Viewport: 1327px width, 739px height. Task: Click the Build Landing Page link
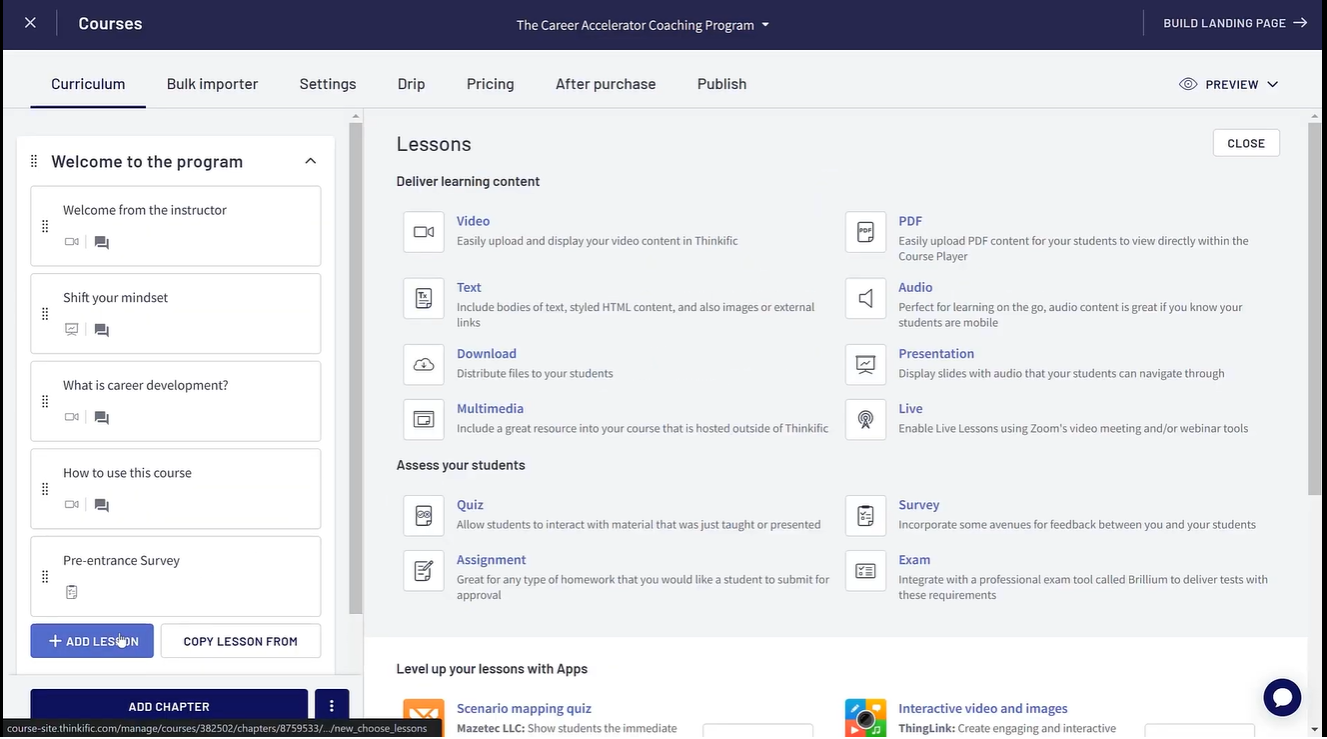click(x=1235, y=23)
